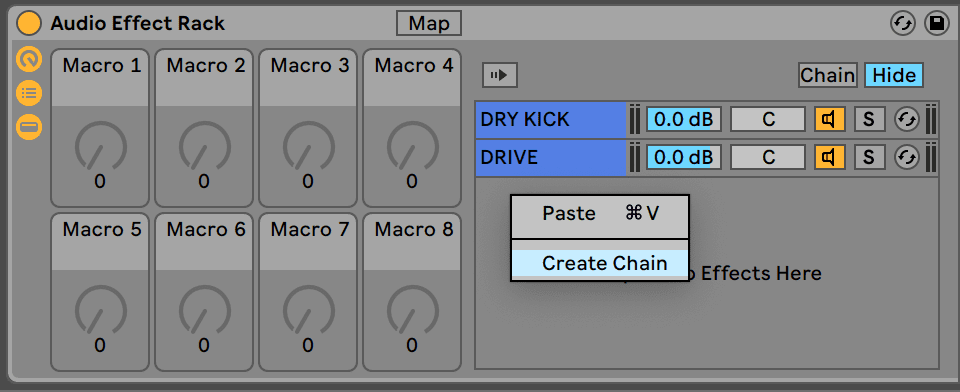Toggle the devices view icon

click(29, 127)
